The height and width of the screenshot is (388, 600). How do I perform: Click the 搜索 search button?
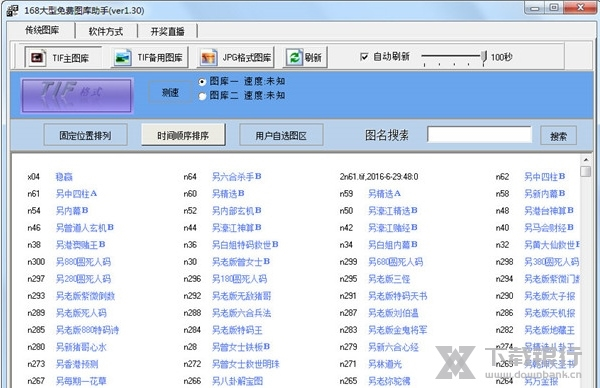(x=559, y=136)
